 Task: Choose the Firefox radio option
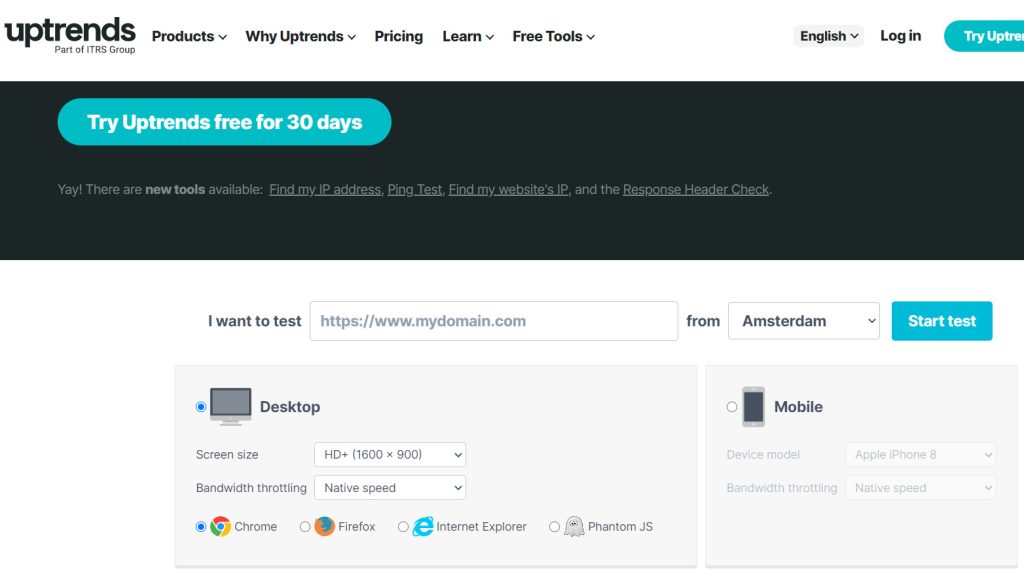[305, 527]
